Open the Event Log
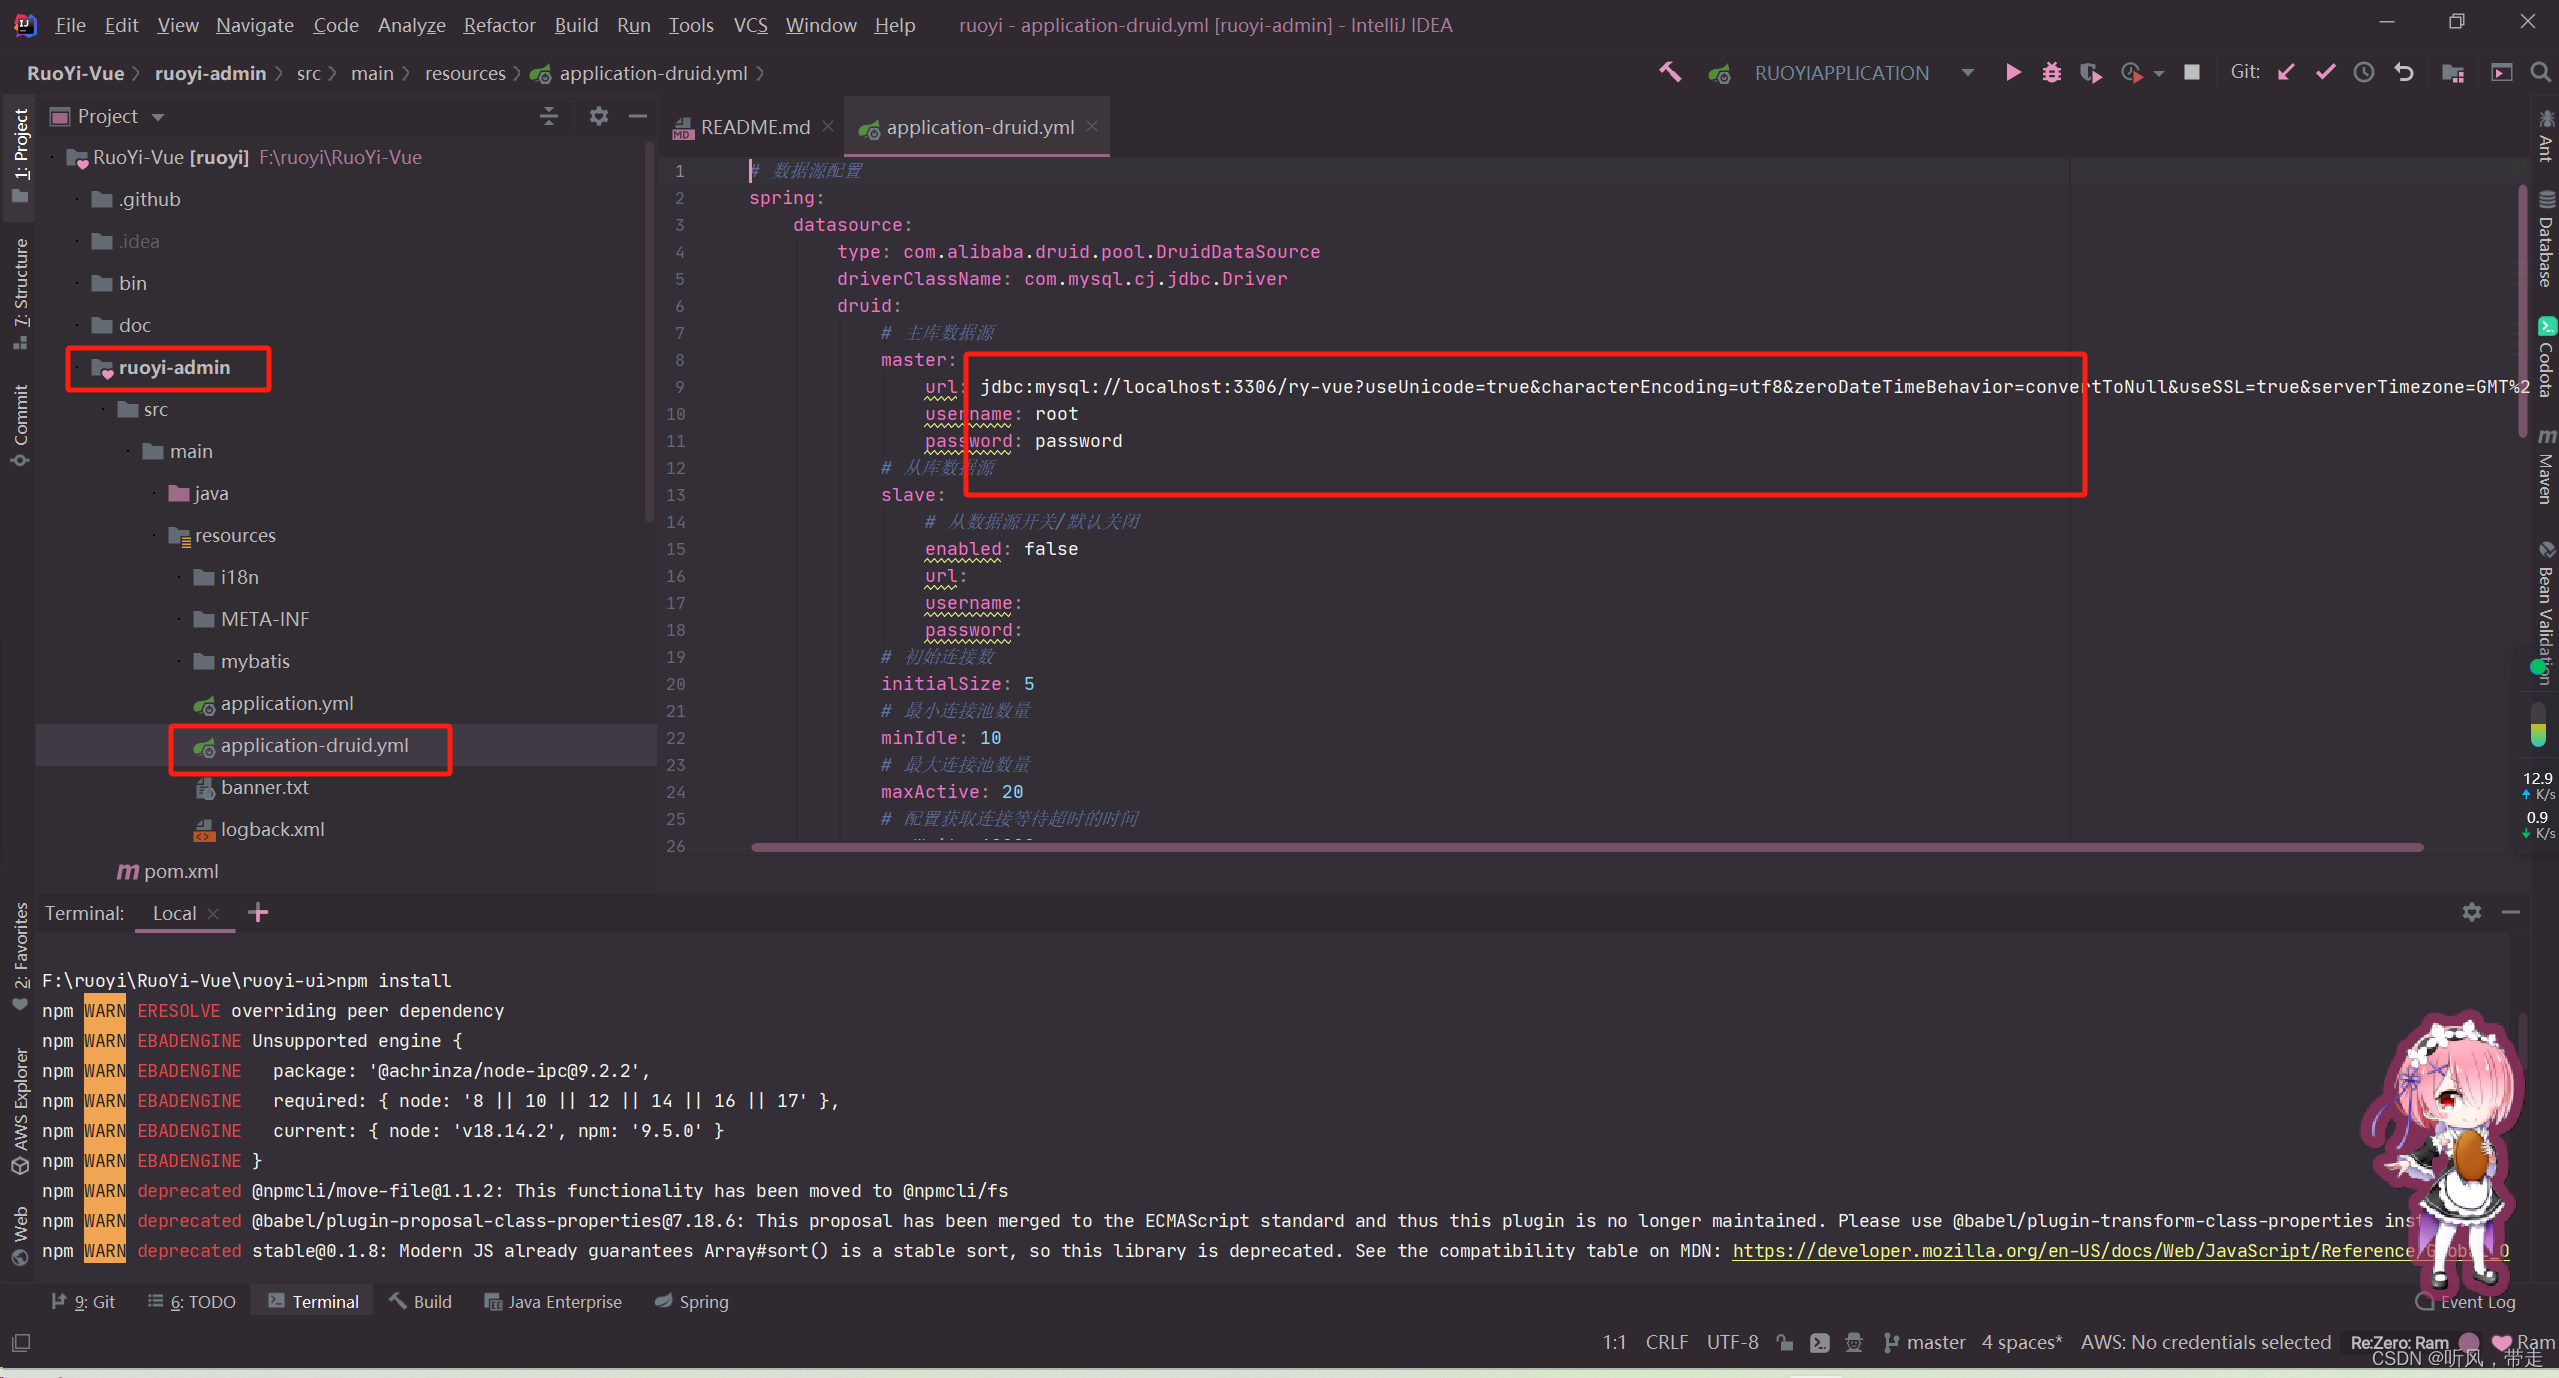Image resolution: width=2559 pixels, height=1378 pixels. [x=2465, y=1301]
